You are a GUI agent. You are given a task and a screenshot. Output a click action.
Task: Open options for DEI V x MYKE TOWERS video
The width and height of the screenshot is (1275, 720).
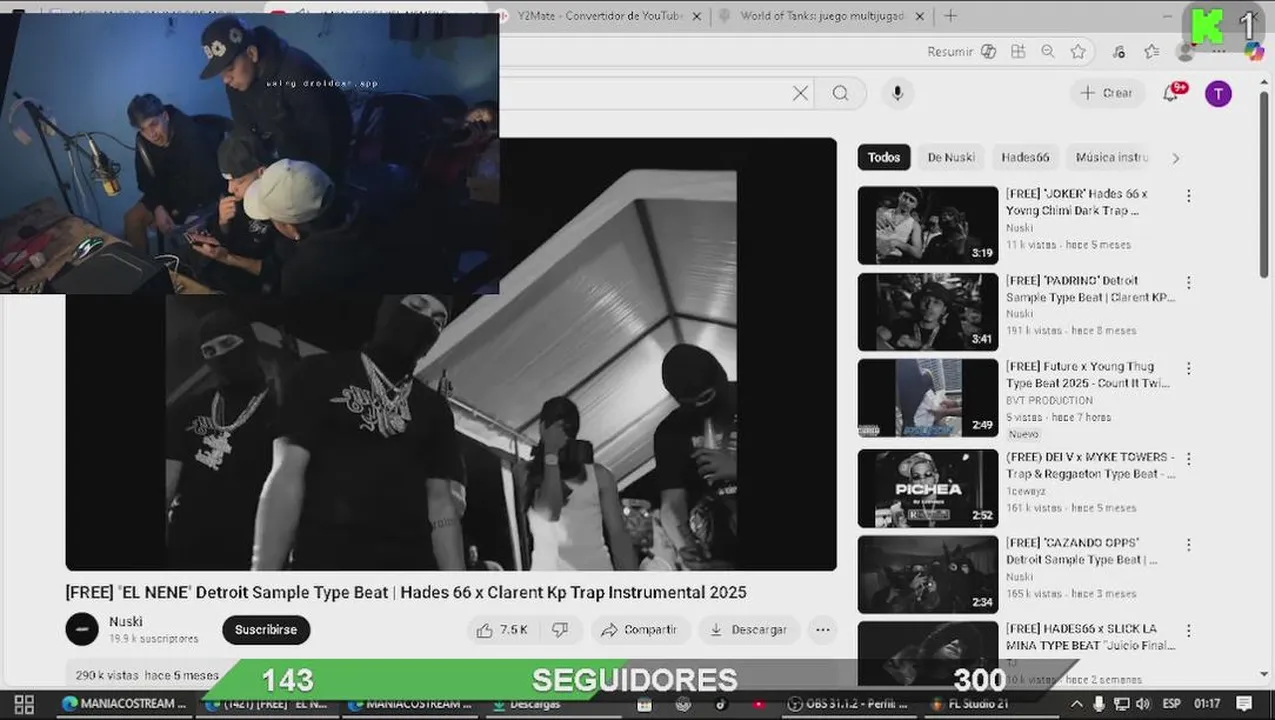pyautogui.click(x=1188, y=459)
